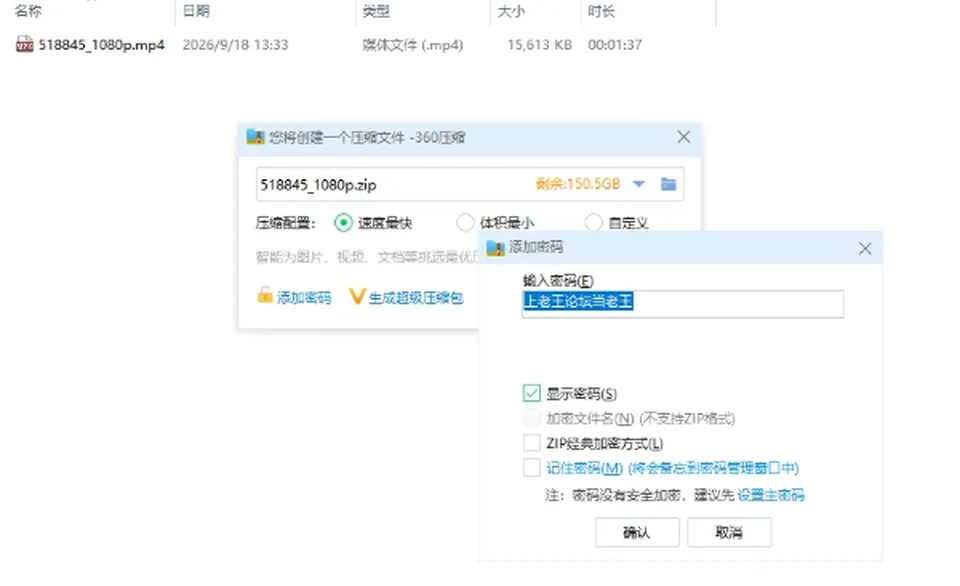The width and height of the screenshot is (960, 586).
Task: Enable the ZIP经典加密方式 checkbox
Action: (531, 443)
